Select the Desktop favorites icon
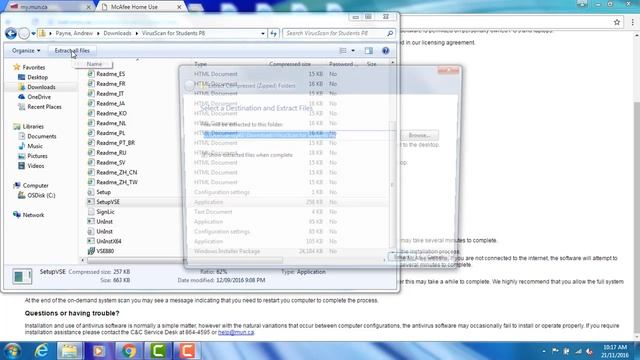This screenshot has height=360, width=640. (22, 77)
